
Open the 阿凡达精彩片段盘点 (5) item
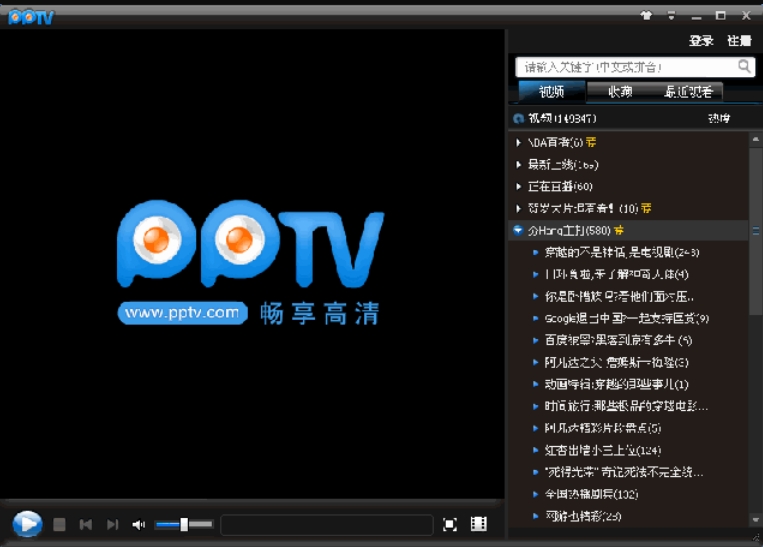pos(602,428)
